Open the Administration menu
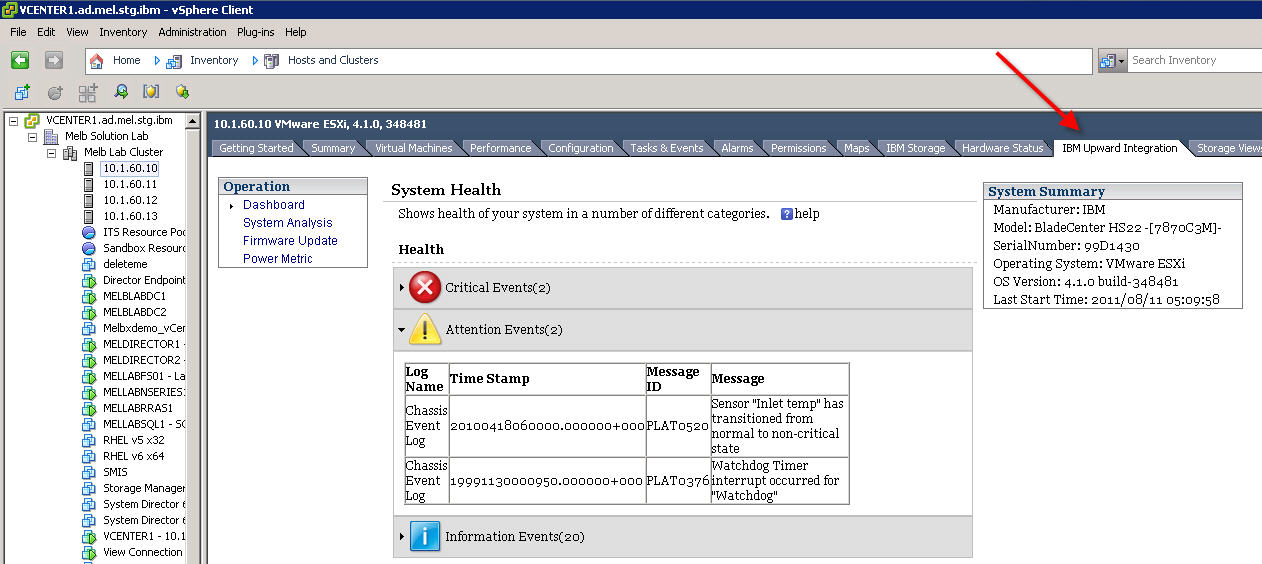1262x564 pixels. pos(192,32)
